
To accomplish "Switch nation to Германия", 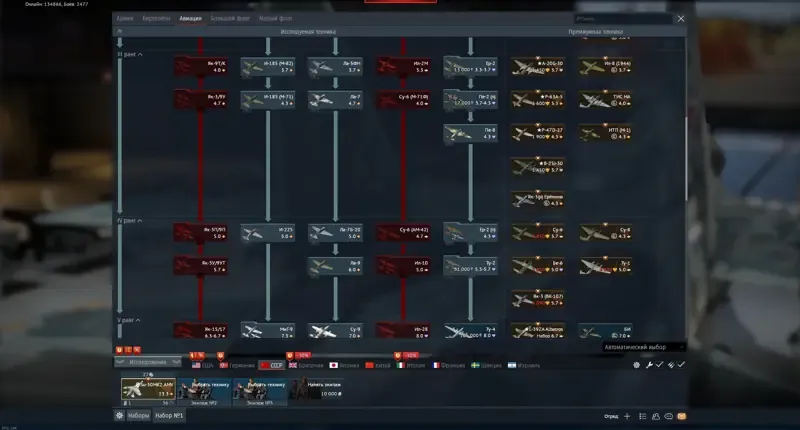I will 237,365.
